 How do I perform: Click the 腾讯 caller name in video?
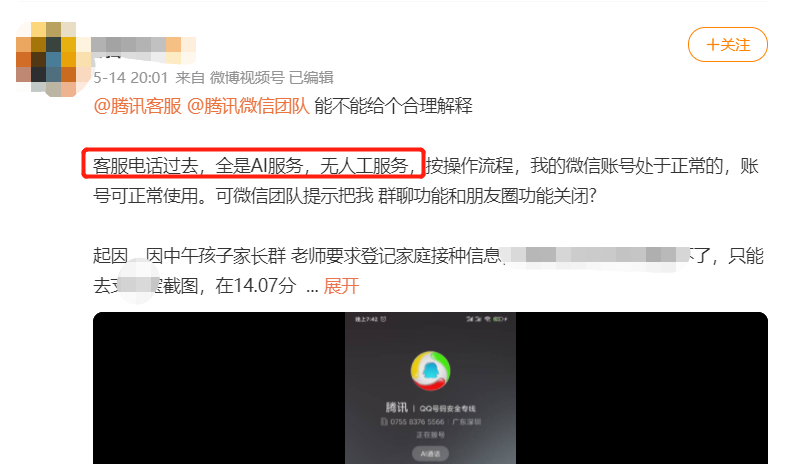click(x=397, y=407)
